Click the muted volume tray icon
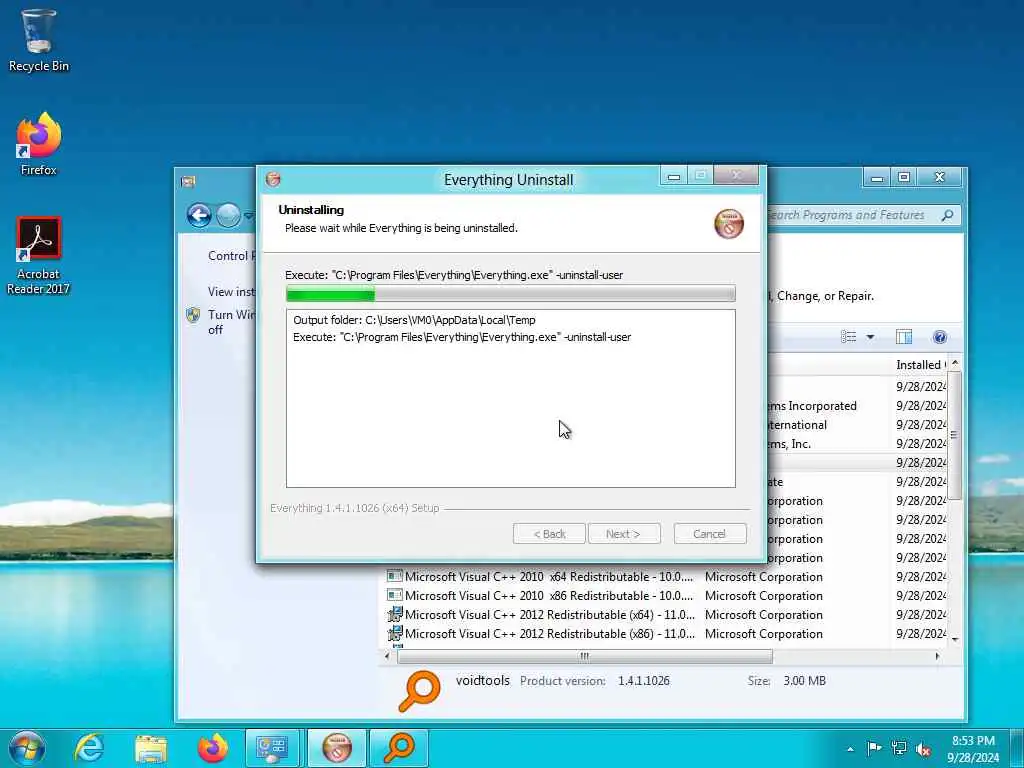The width and height of the screenshot is (1024, 768). pos(923,749)
